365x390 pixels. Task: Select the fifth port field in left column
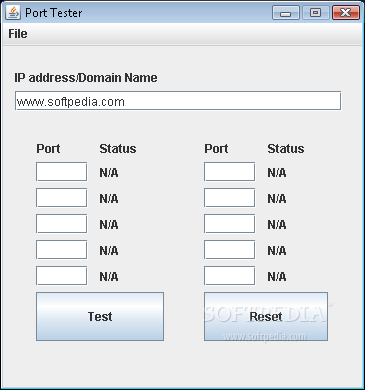[62, 276]
